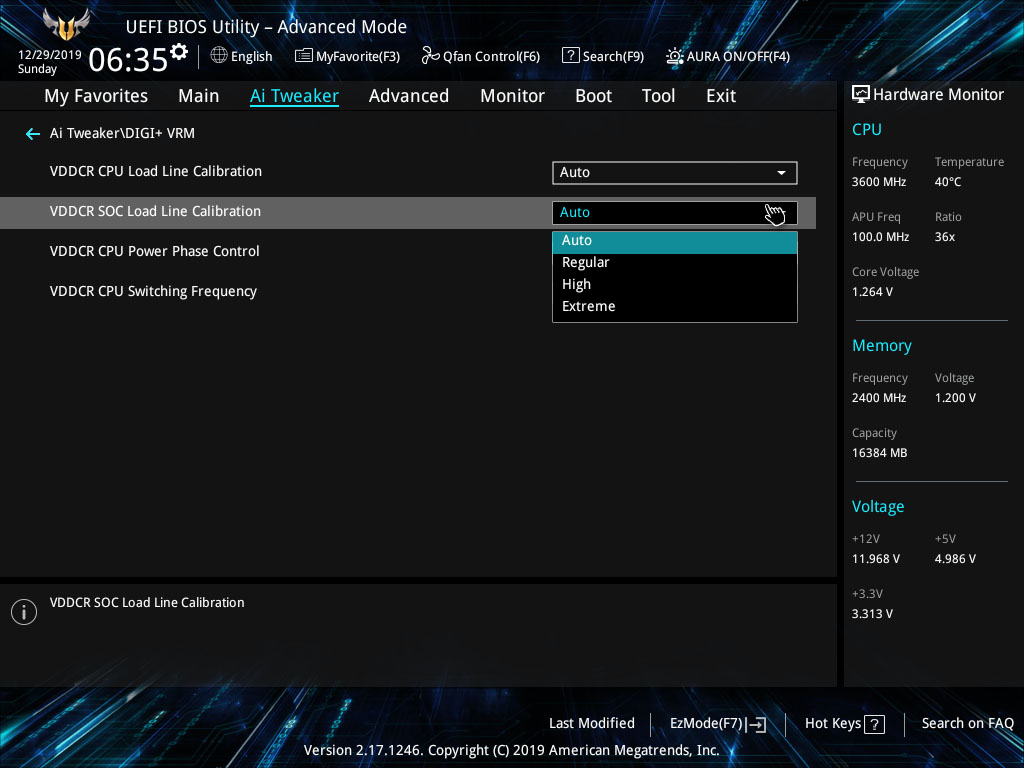Click +12V value 11.968 V
Screen dimensions: 1024x768
876,559
